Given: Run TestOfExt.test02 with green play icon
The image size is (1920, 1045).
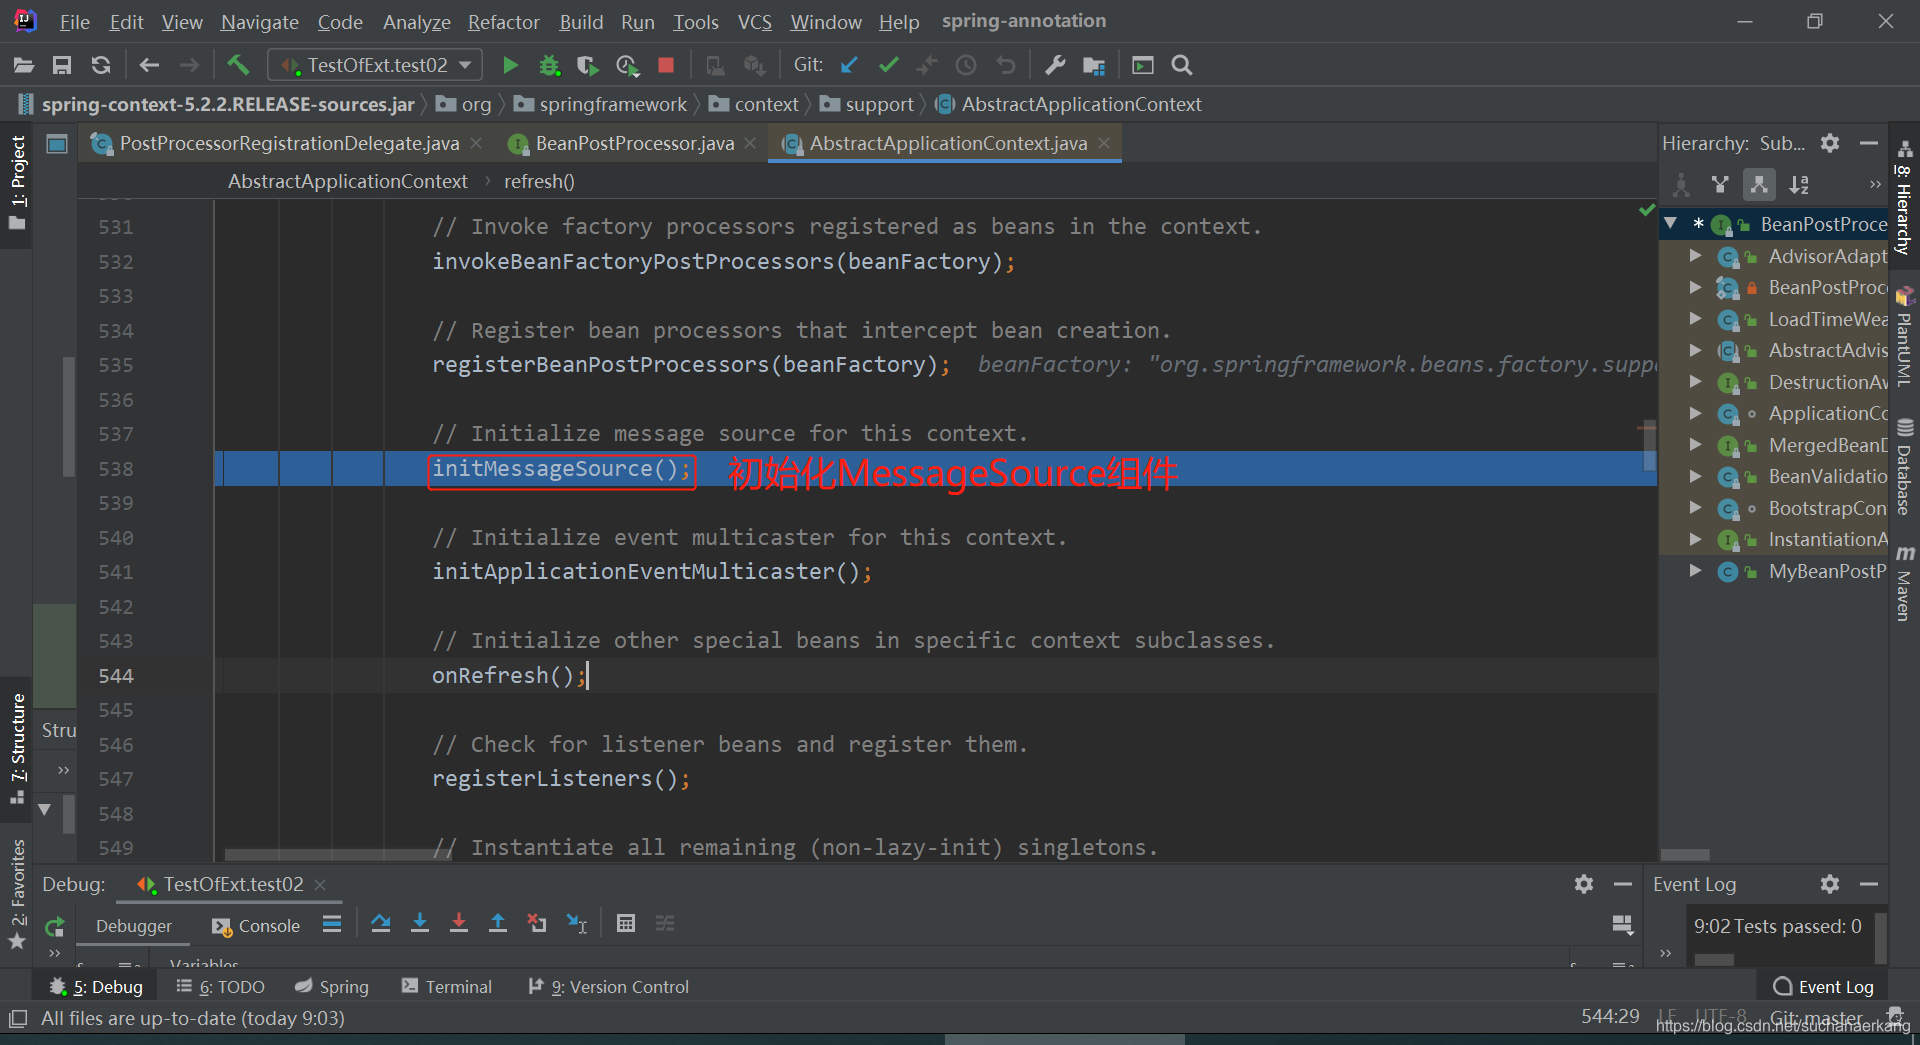Looking at the screenshot, I should pyautogui.click(x=510, y=65).
